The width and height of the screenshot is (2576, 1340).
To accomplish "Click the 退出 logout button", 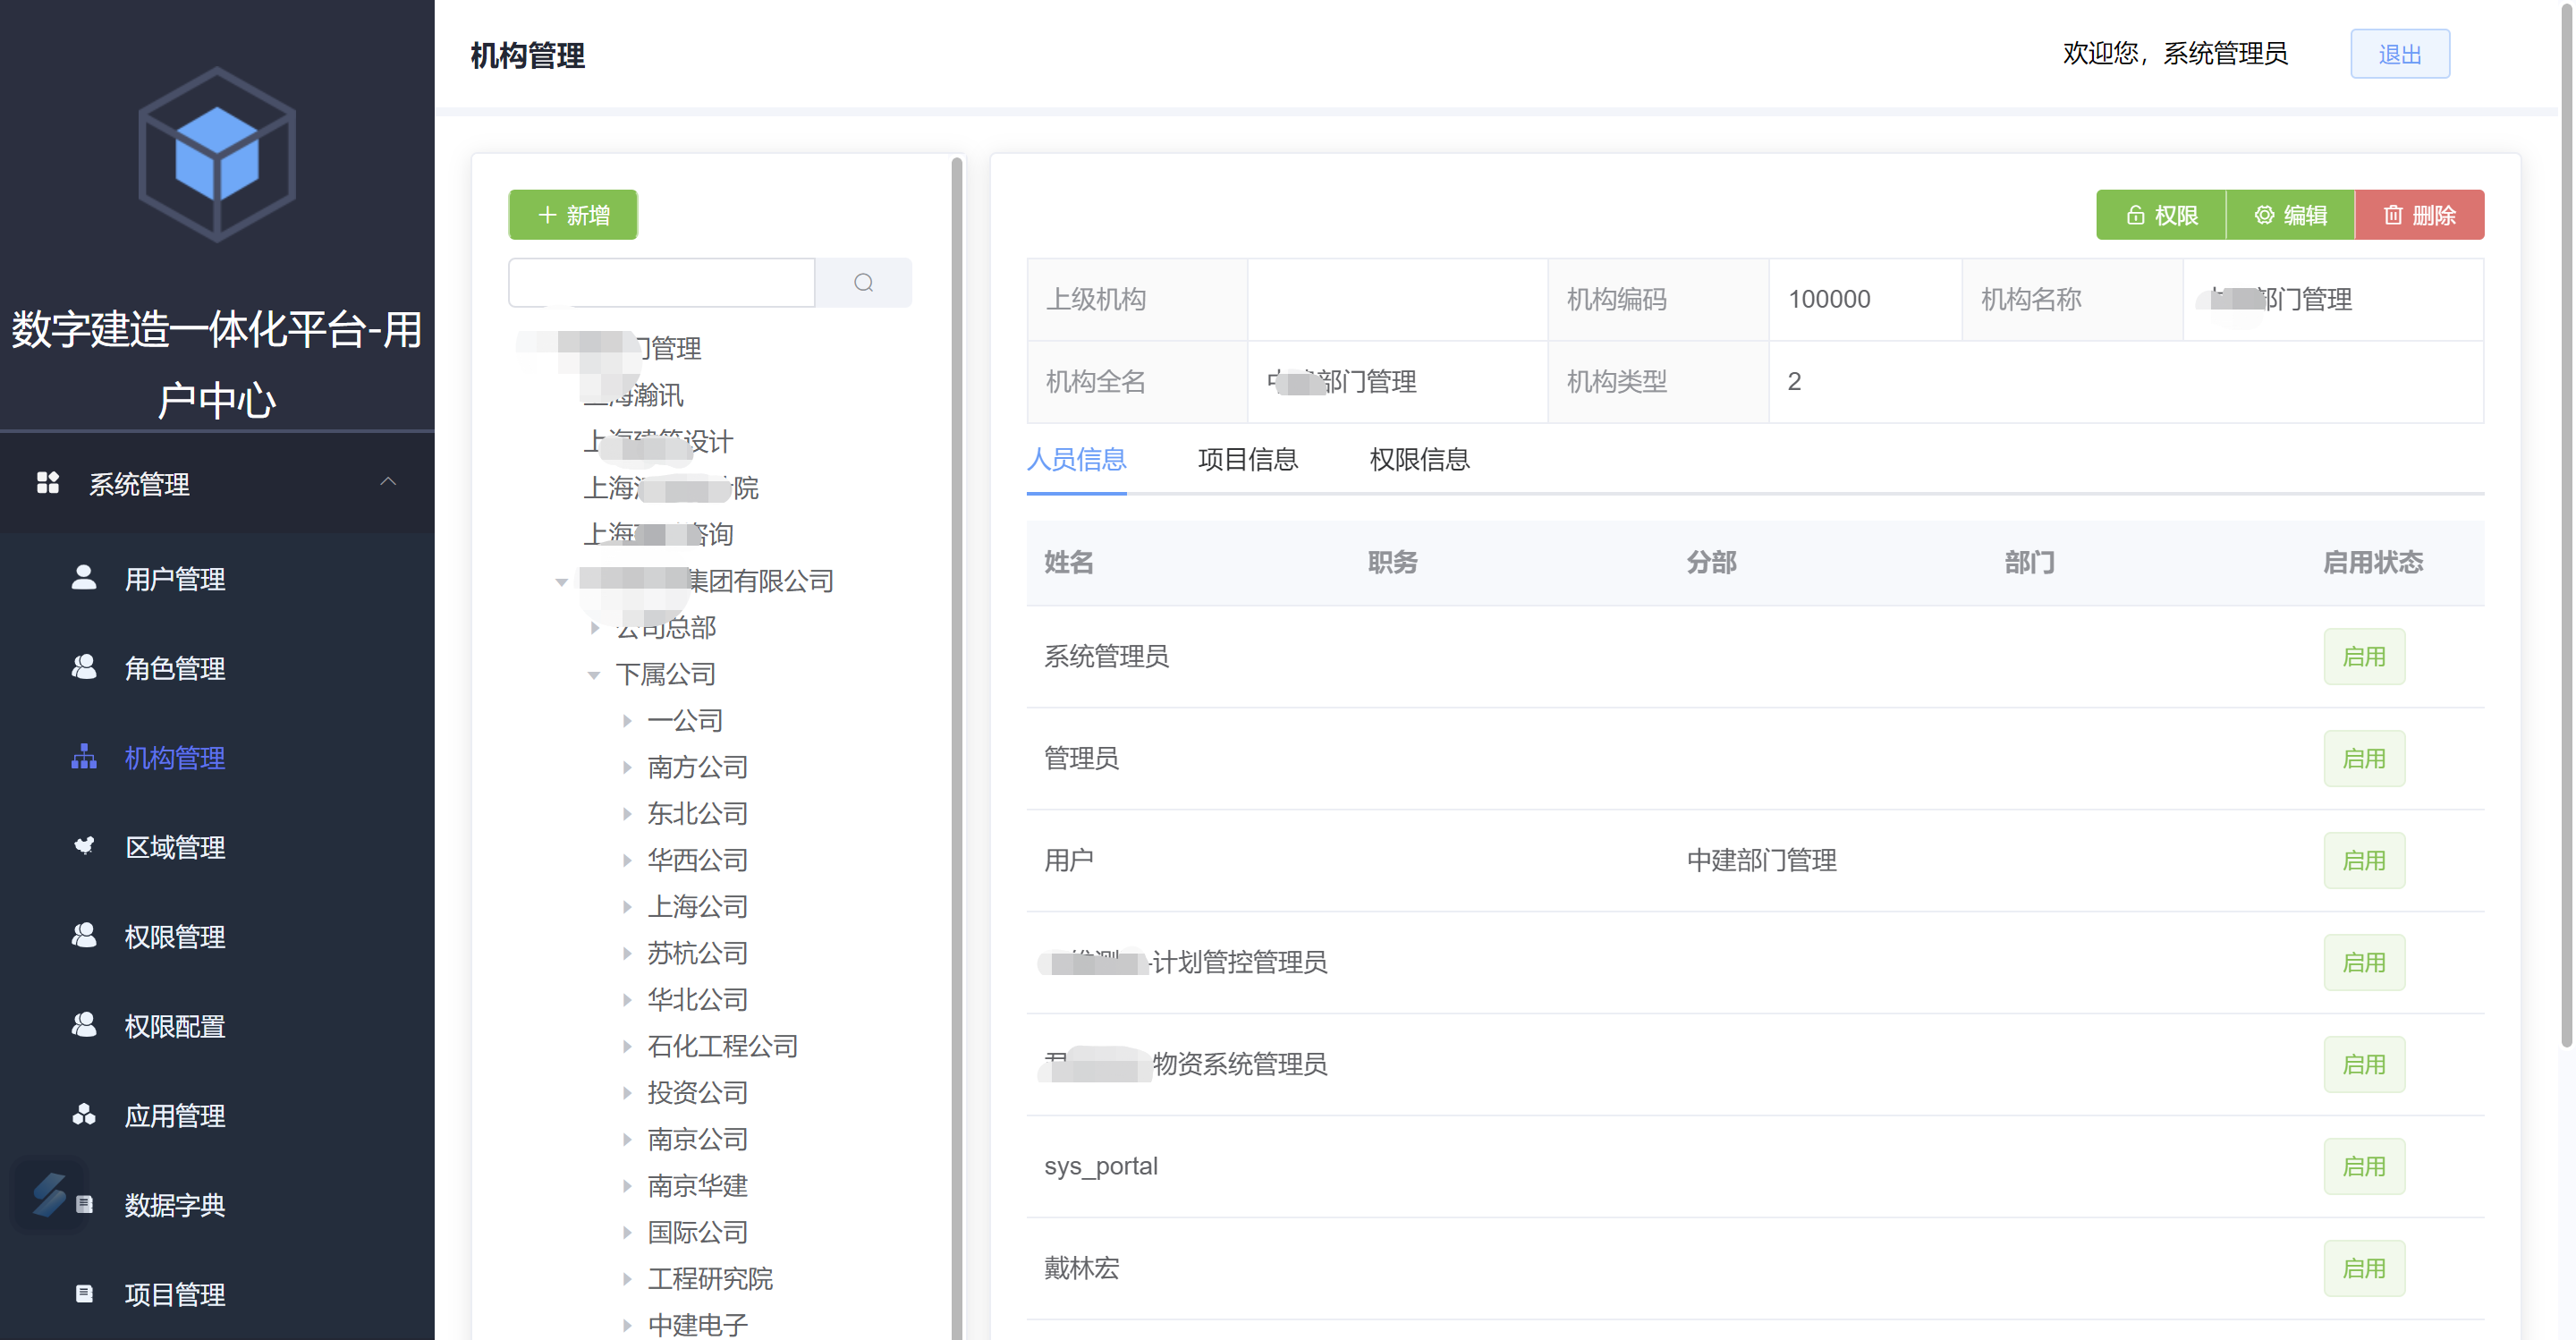I will [2399, 54].
